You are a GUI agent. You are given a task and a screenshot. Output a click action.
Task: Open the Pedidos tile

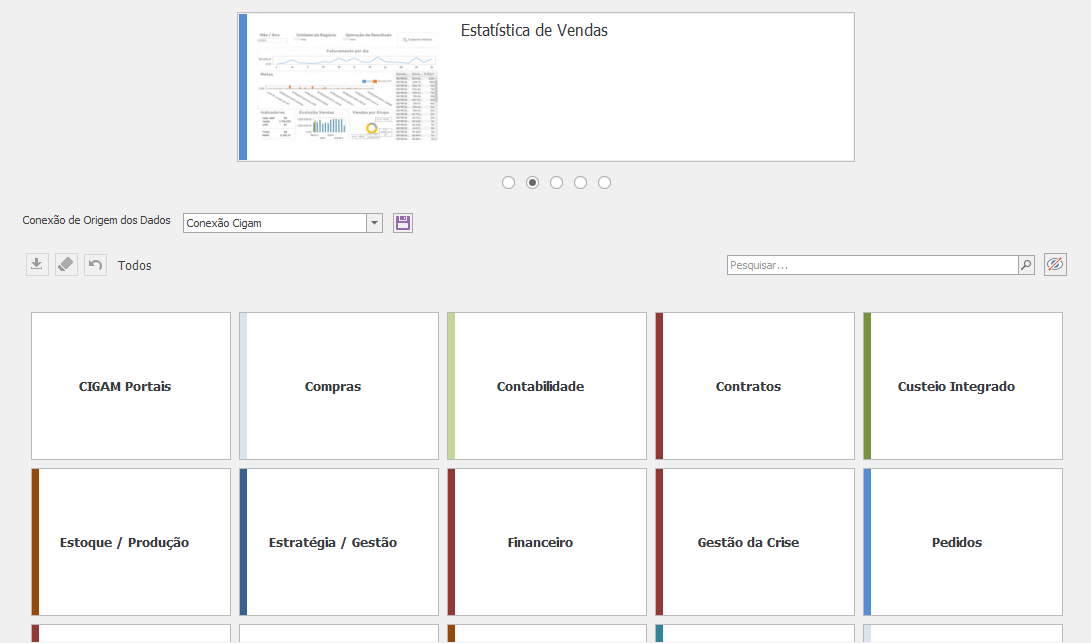pyautogui.click(x=963, y=541)
